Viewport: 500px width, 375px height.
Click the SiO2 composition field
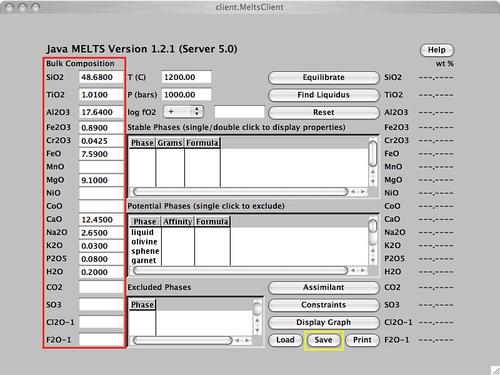(x=101, y=77)
